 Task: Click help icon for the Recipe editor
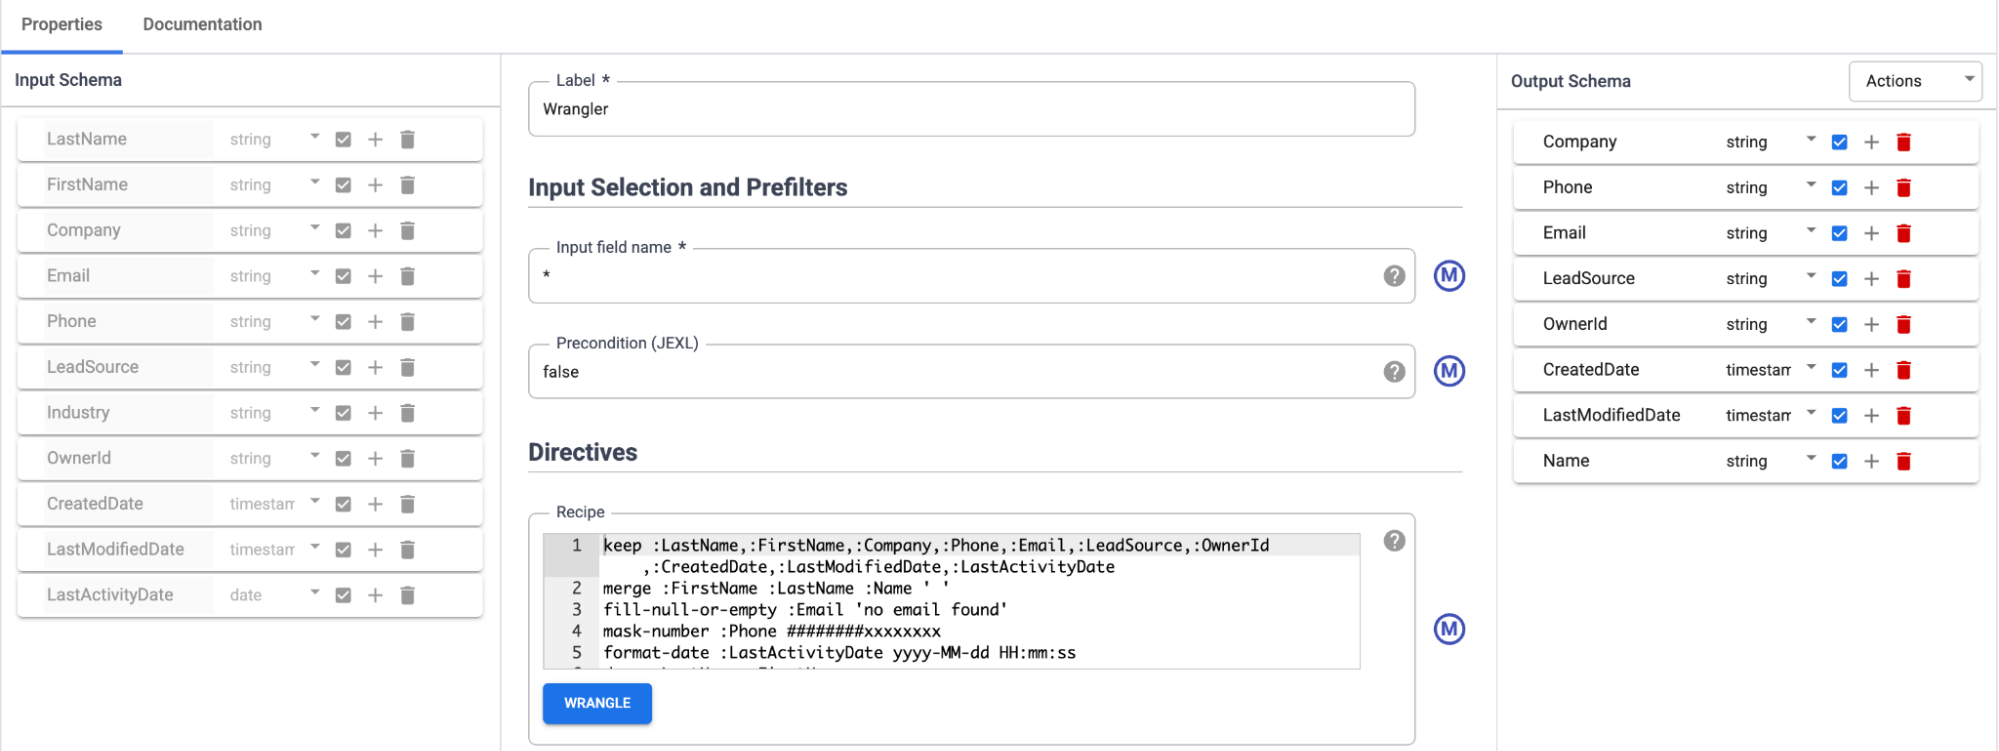(1394, 541)
